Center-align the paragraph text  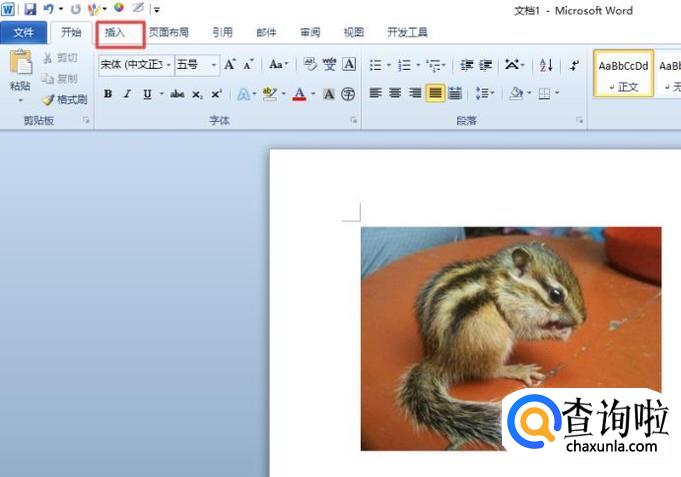tap(396, 94)
